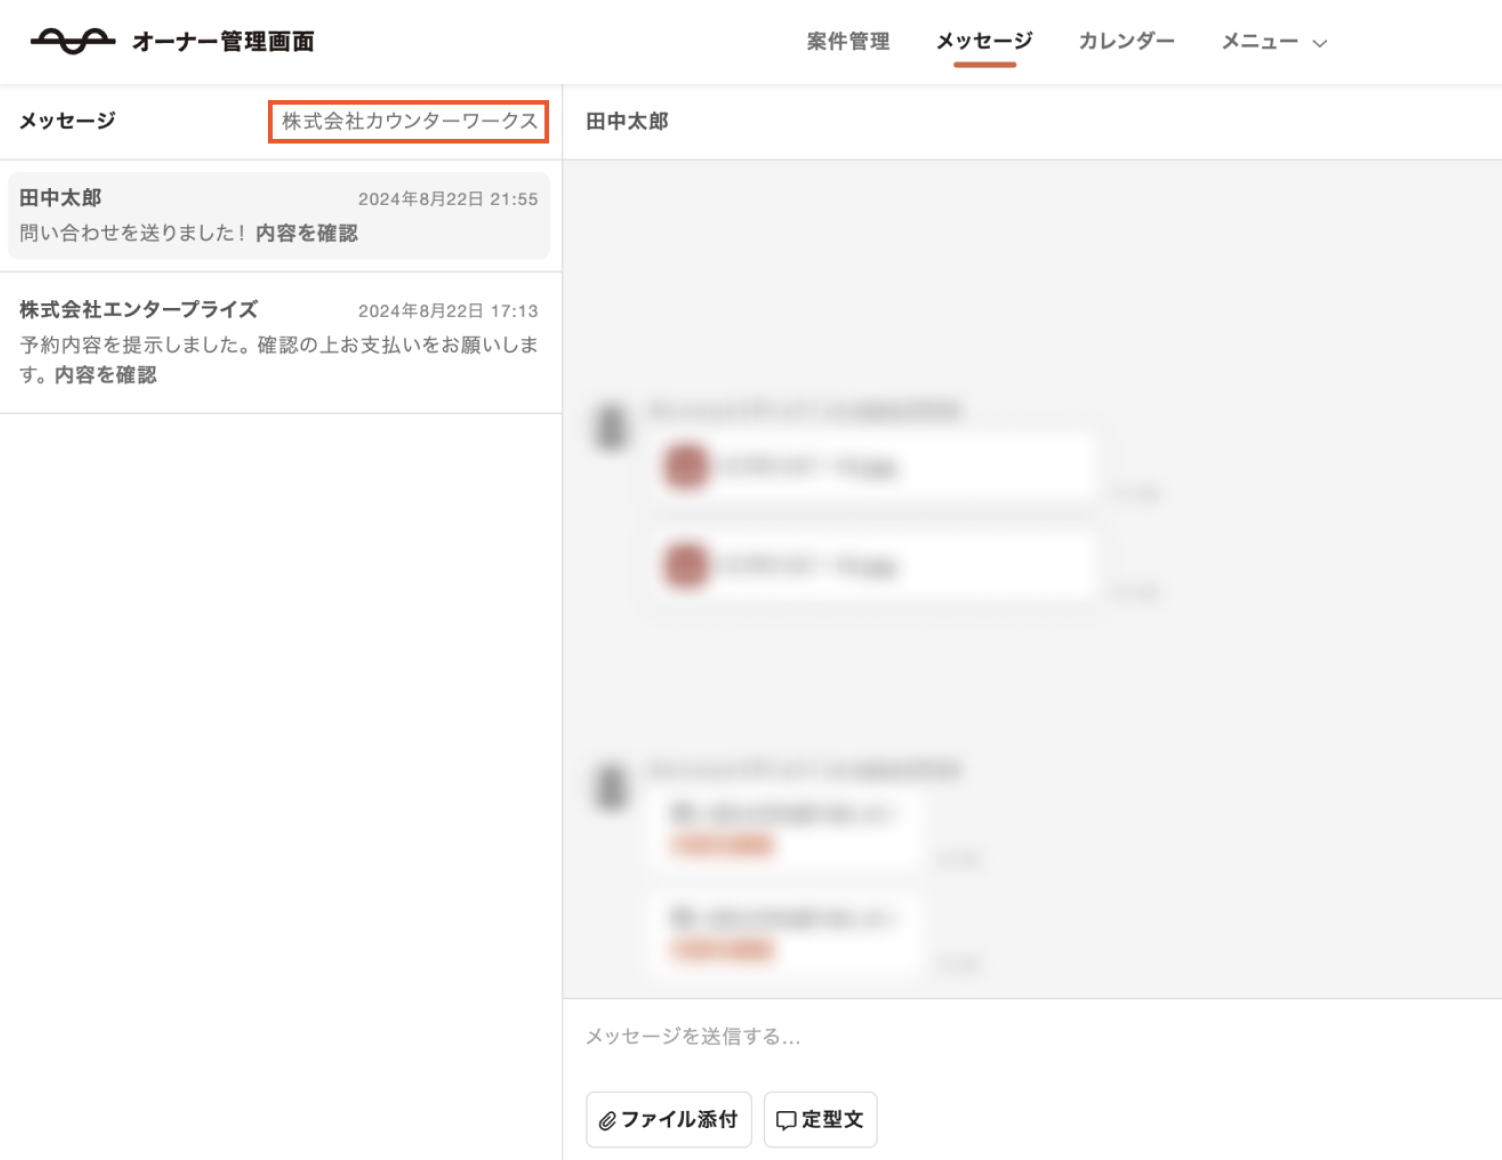This screenshot has width=1502, height=1160.
Task: Click the orange link in the bottom blurred card
Action: pyautogui.click(x=723, y=949)
